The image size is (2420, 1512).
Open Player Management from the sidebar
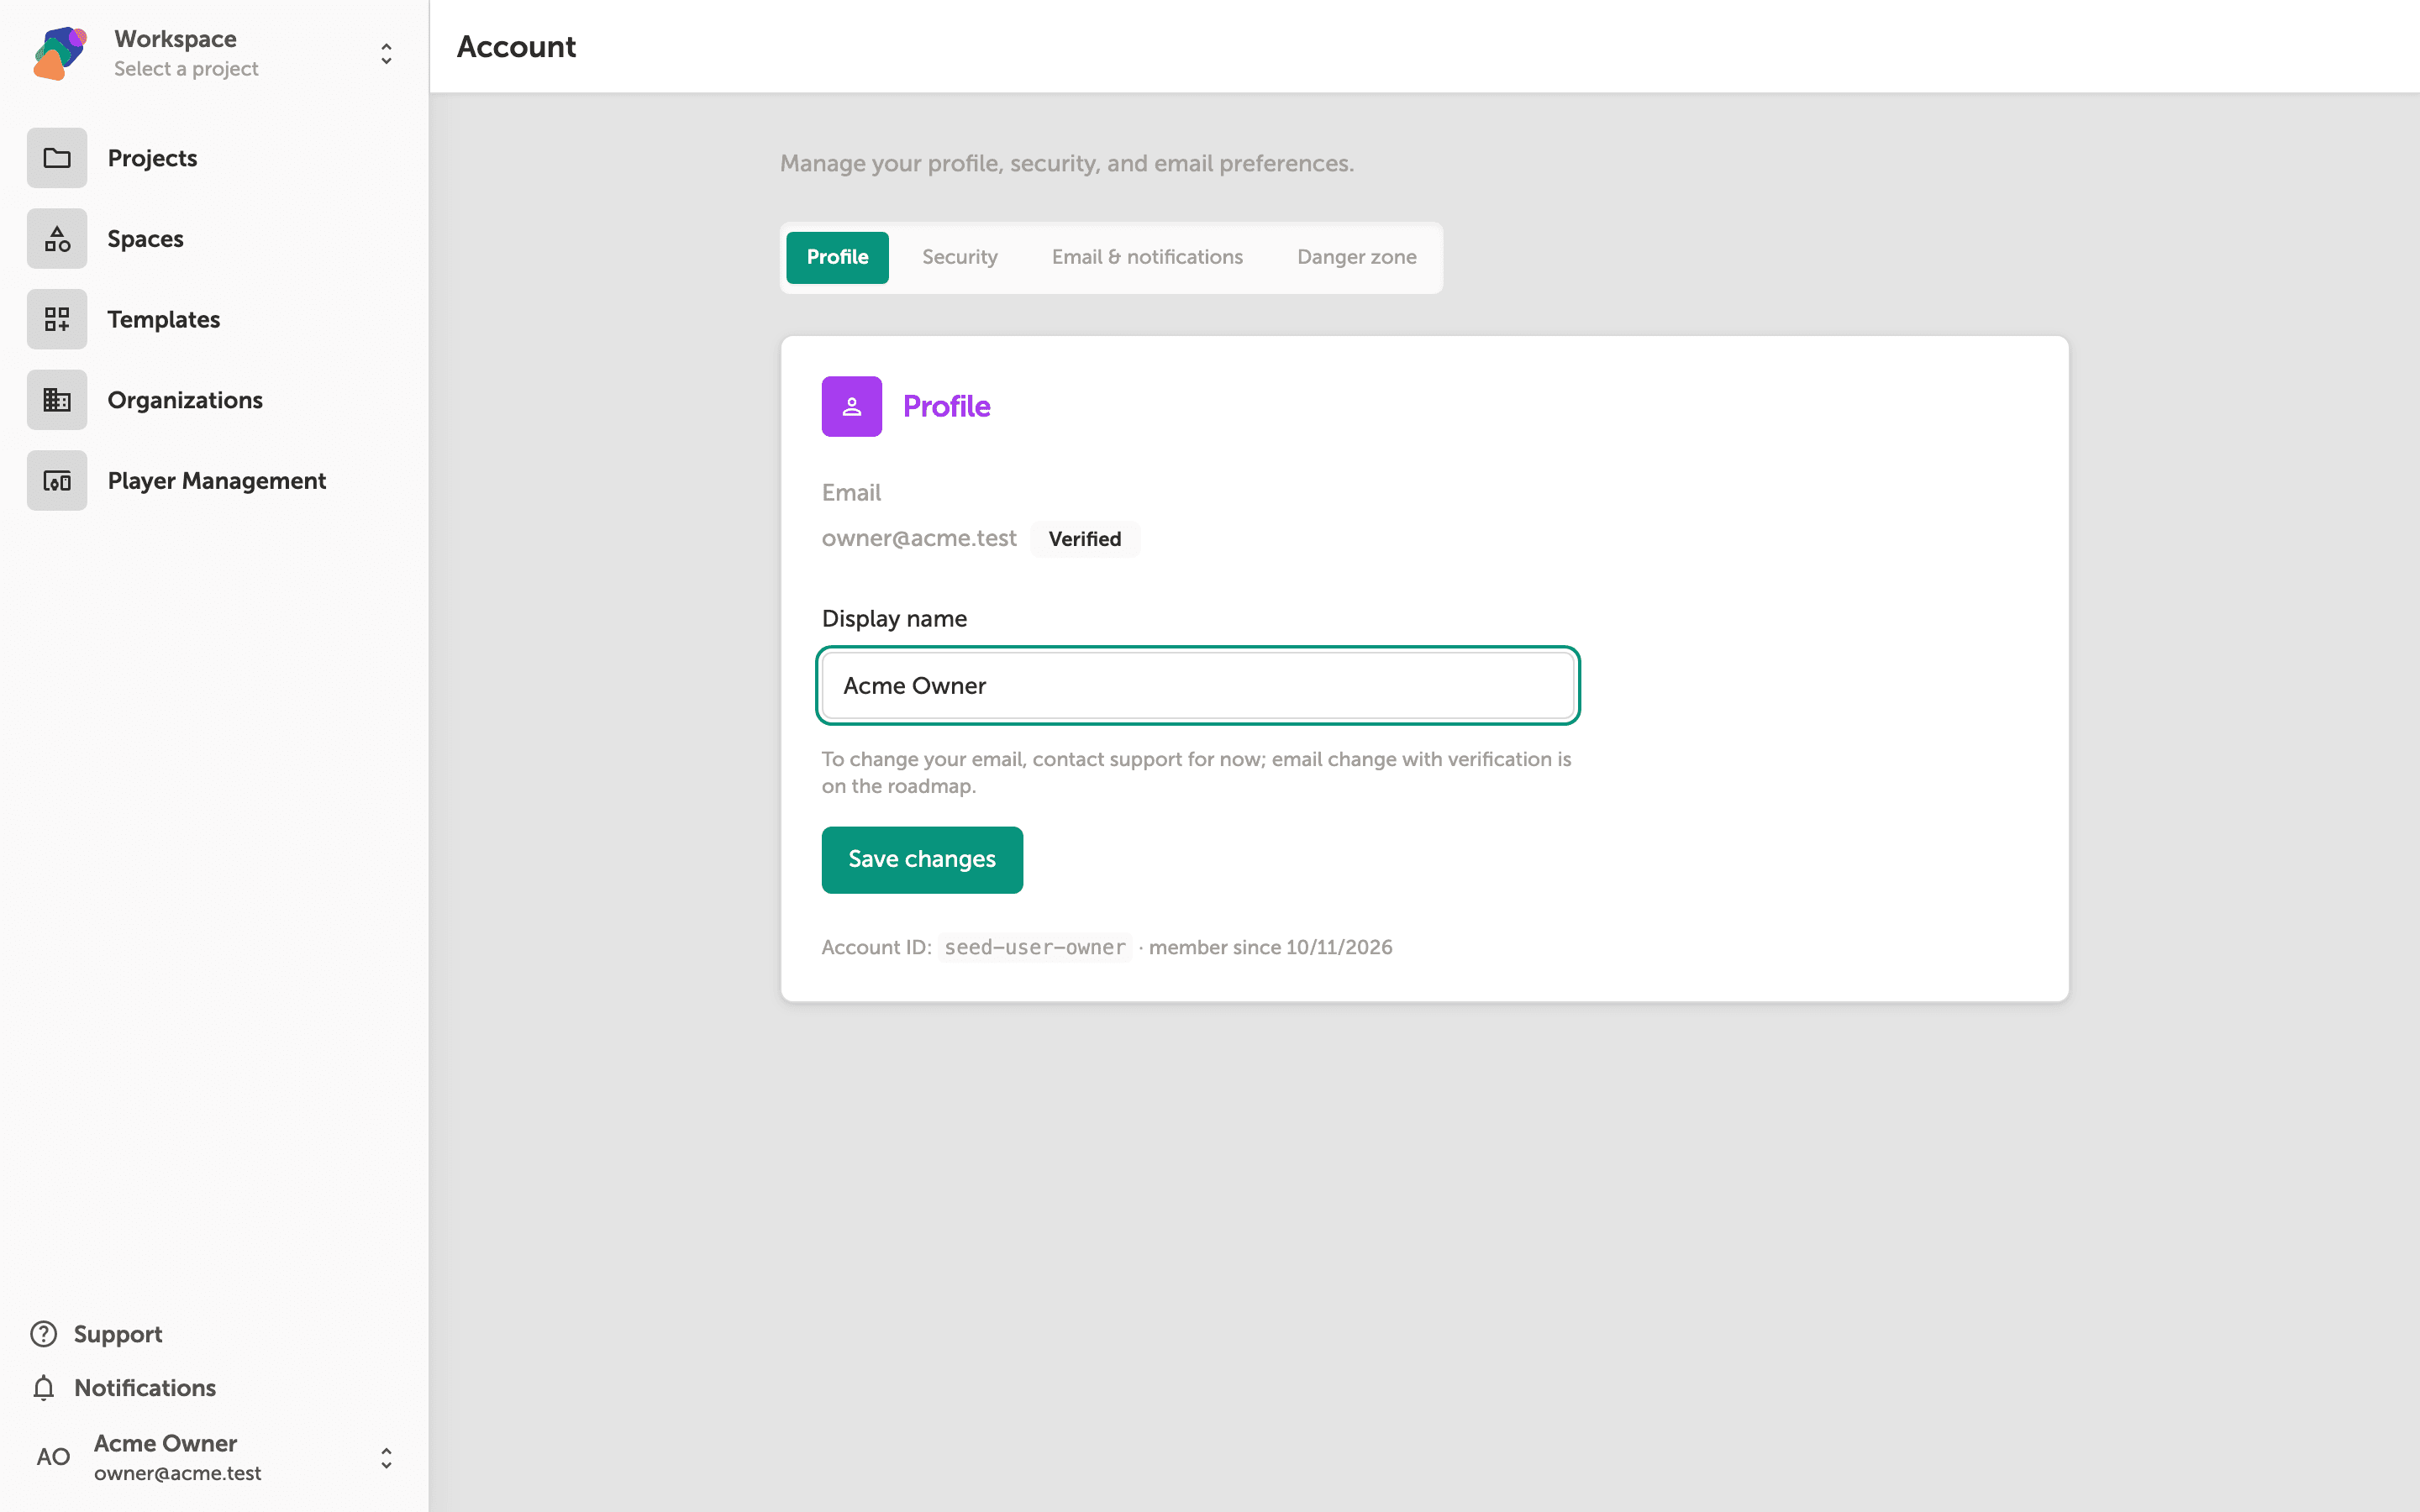[216, 481]
